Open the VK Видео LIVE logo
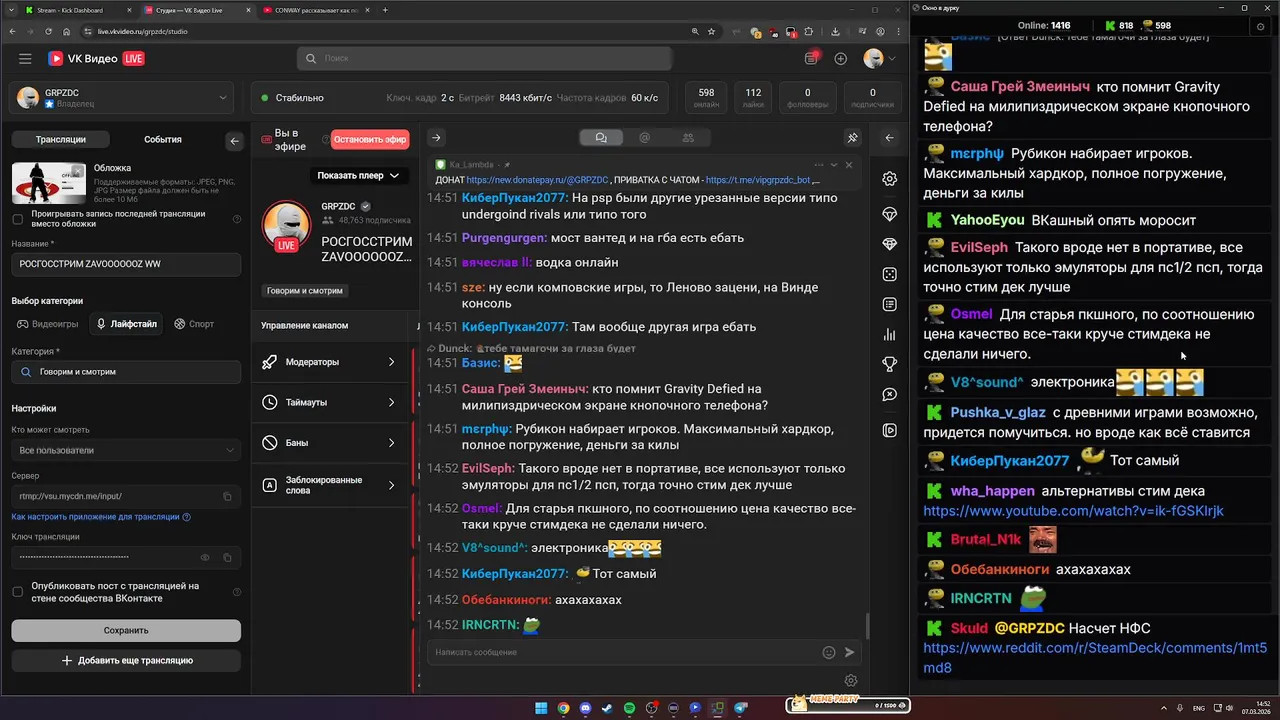The image size is (1280, 720). click(97, 59)
